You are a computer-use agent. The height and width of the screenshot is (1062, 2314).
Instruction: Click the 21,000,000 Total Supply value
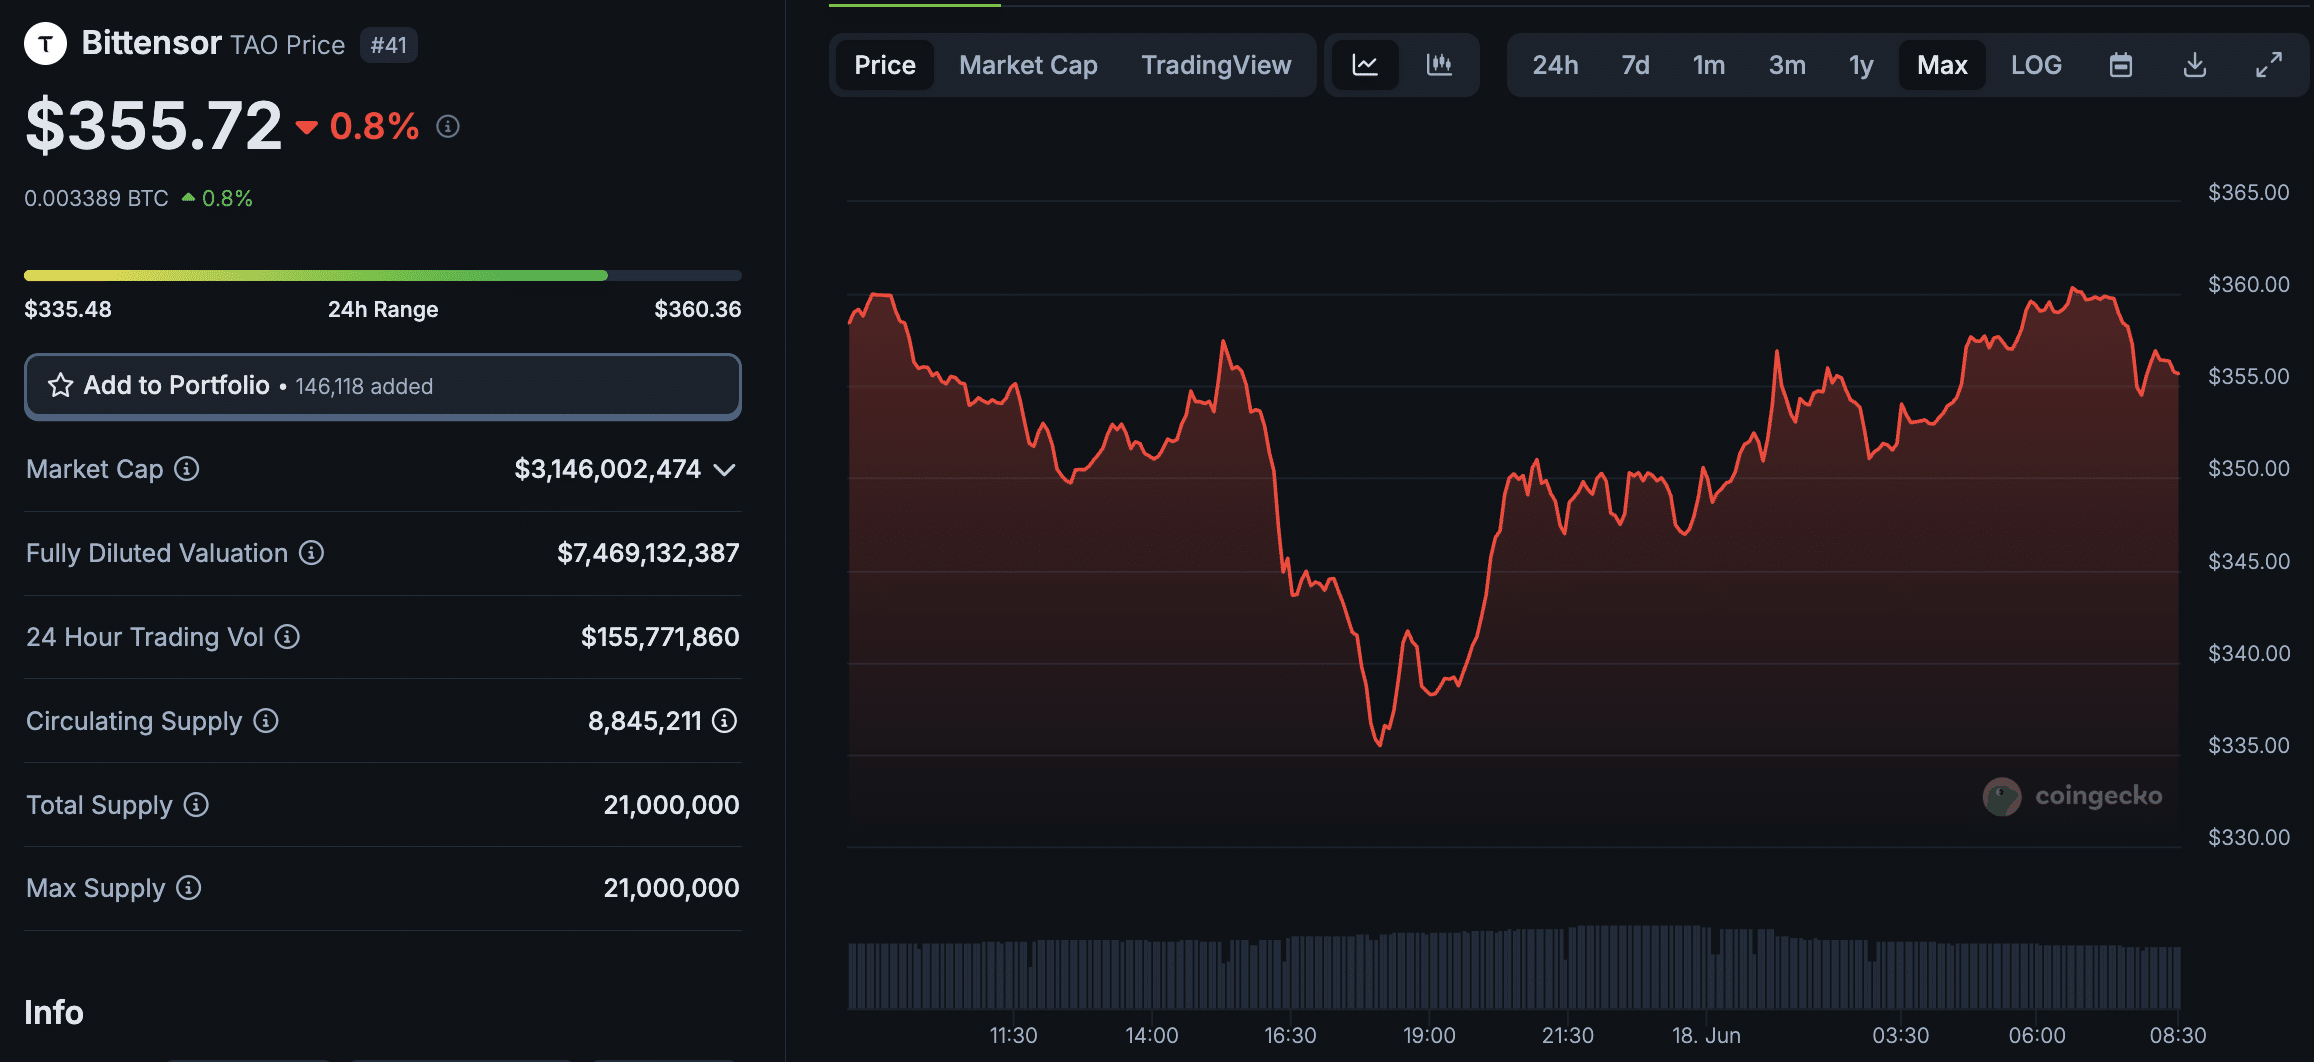pyautogui.click(x=671, y=805)
